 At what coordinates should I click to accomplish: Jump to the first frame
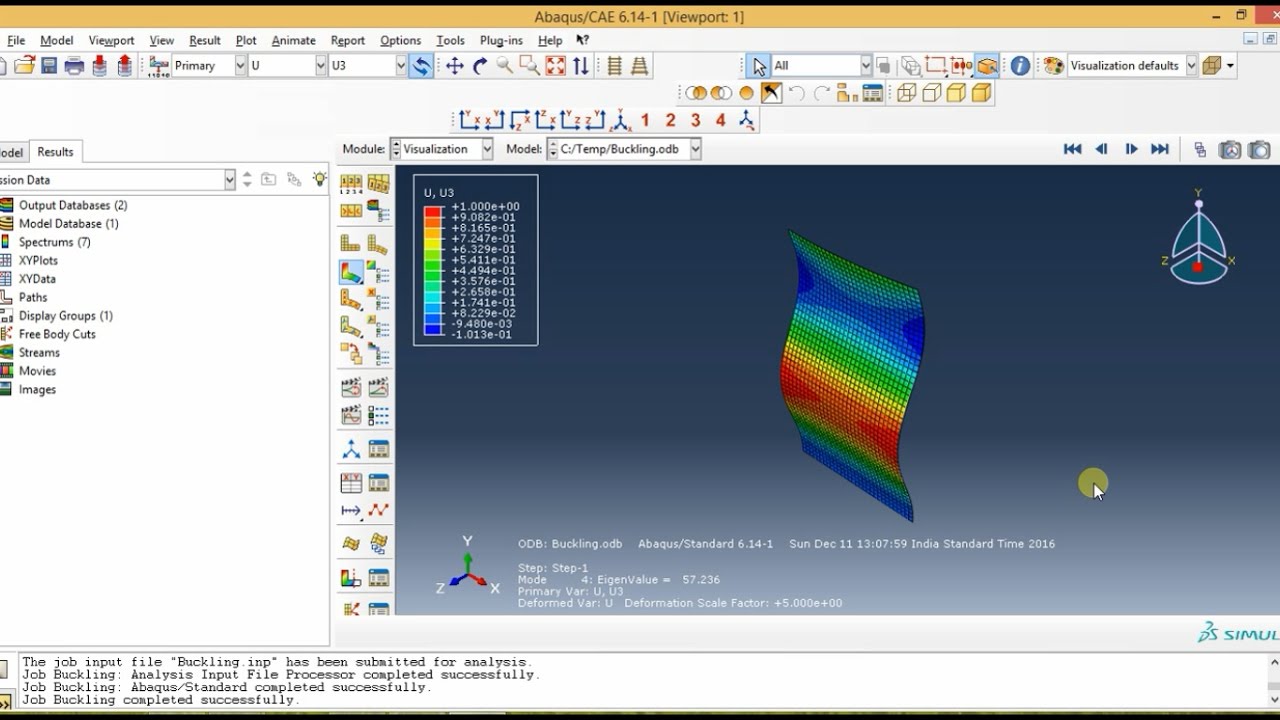point(1072,149)
